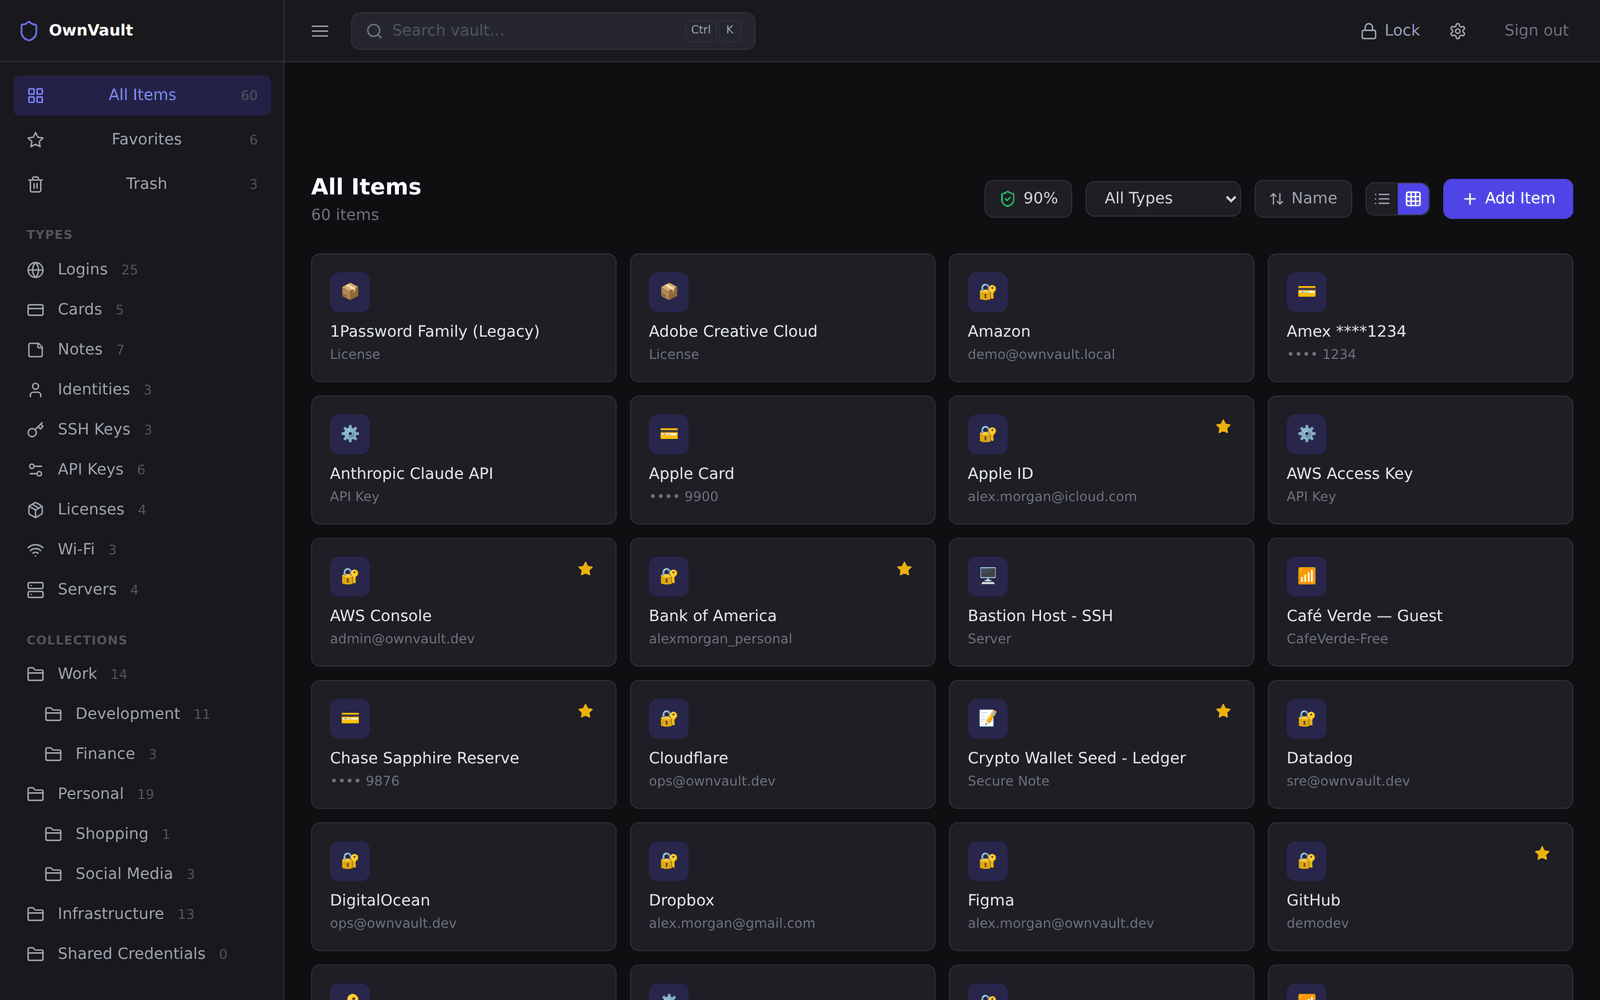Show Favorites in sidebar
The height and width of the screenshot is (1000, 1600).
(142, 140)
